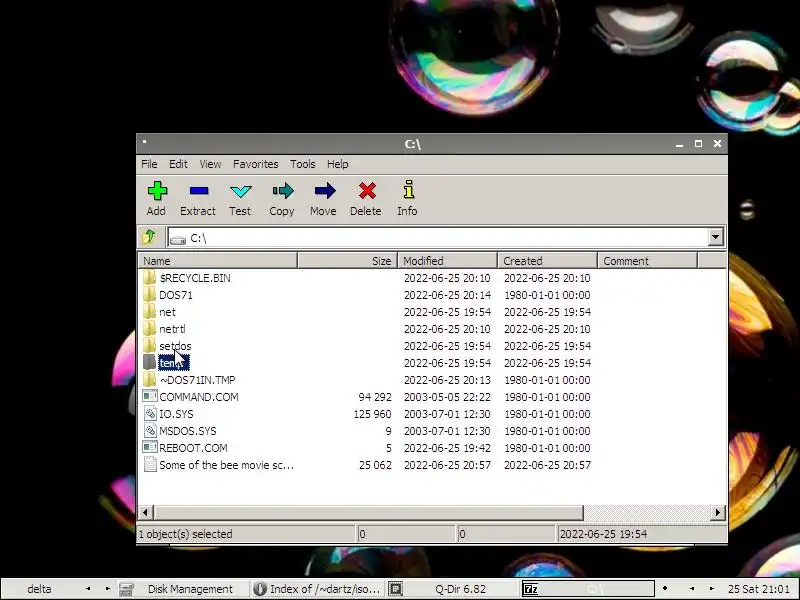800x600 pixels.
Task: Click the Extract toolbar icon
Action: click(x=198, y=191)
